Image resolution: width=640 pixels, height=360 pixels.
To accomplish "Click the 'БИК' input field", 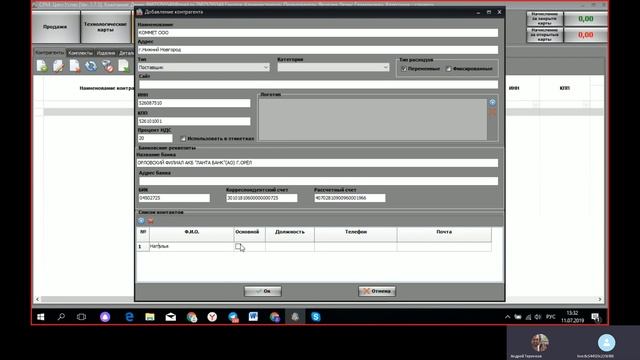I will (174, 198).
